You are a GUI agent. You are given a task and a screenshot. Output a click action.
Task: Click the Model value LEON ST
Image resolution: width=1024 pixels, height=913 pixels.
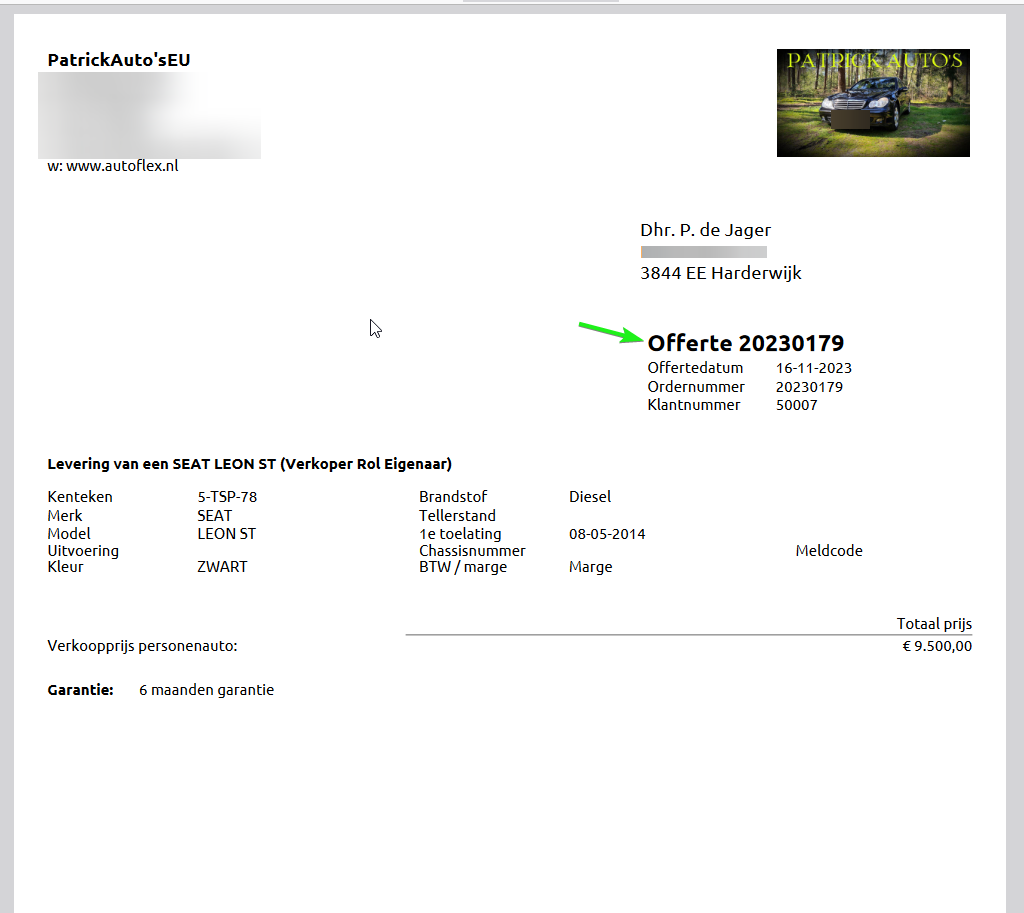[226, 534]
